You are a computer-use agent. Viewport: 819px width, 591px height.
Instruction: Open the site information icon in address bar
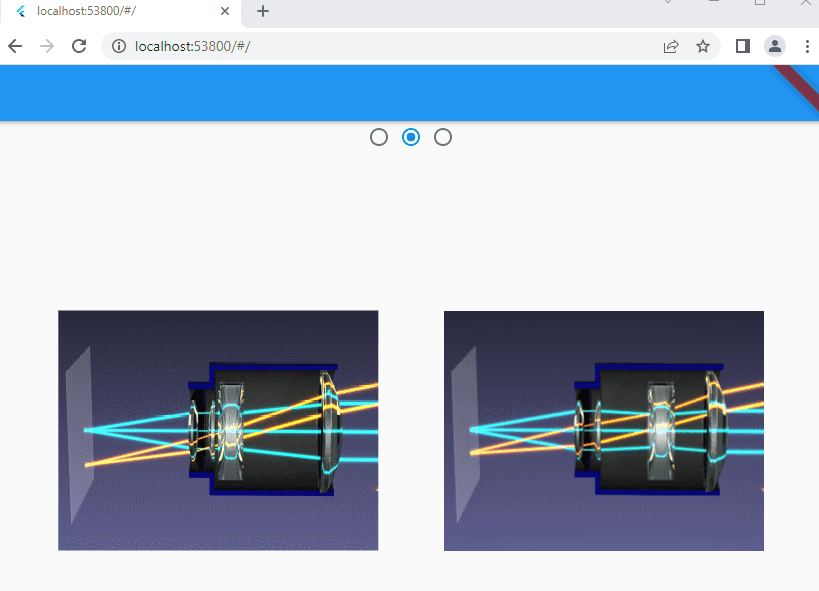pyautogui.click(x=119, y=46)
